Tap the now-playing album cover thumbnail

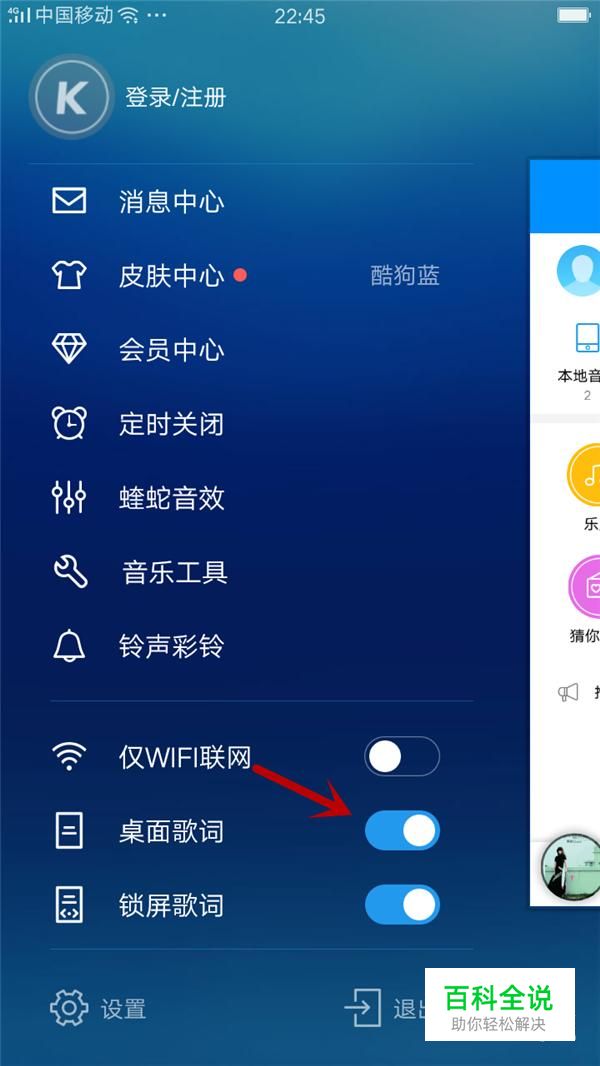[x=570, y=867]
